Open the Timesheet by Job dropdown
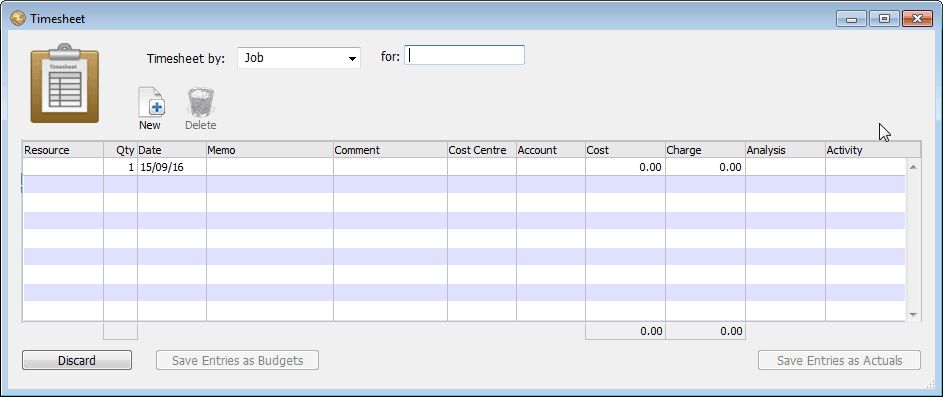The image size is (943, 397). tap(299, 58)
